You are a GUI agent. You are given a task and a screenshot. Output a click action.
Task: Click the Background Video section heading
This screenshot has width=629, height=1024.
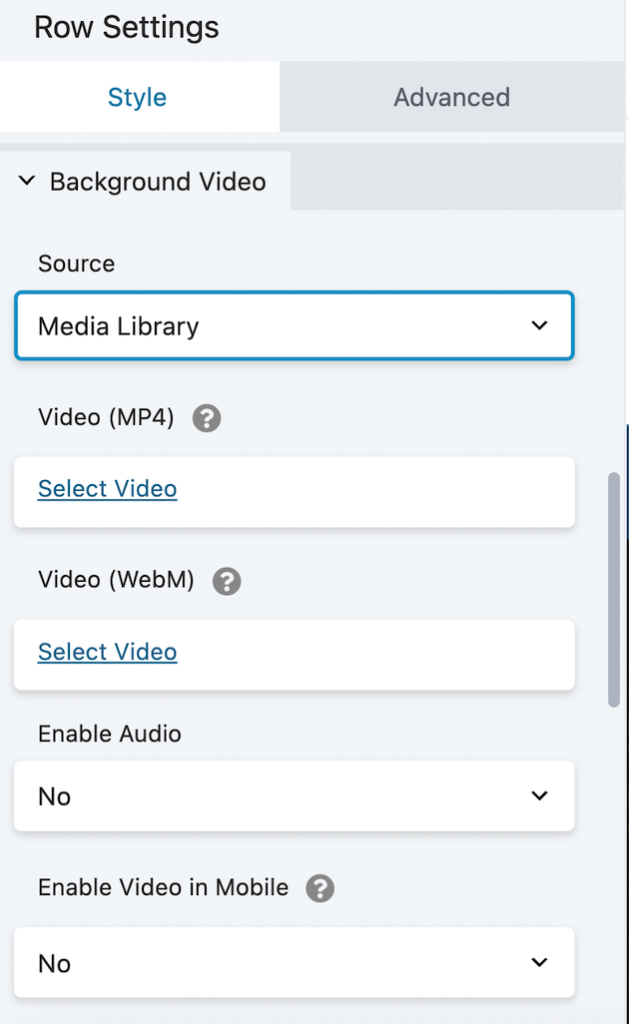pos(158,182)
